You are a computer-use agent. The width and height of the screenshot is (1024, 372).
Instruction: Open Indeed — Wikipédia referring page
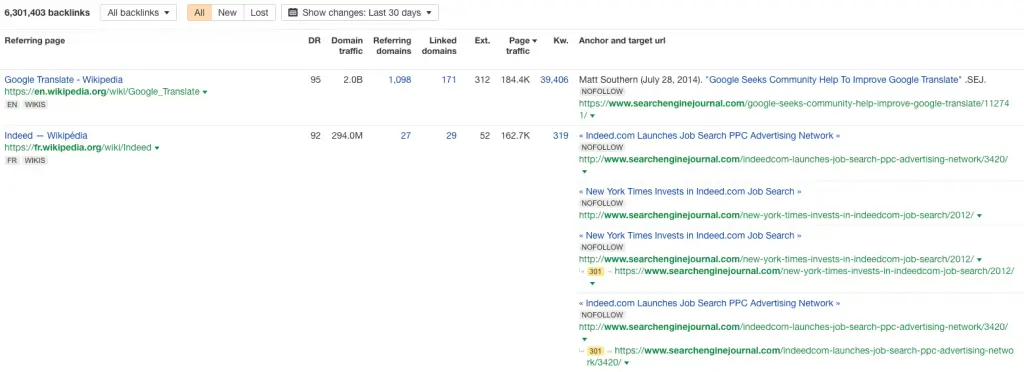coord(46,136)
